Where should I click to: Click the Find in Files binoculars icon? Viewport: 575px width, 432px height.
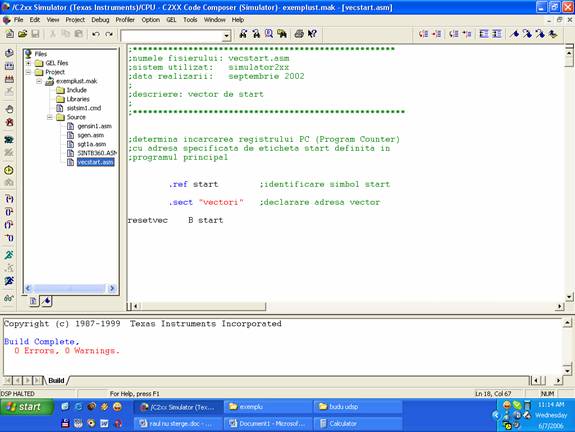tap(282, 34)
